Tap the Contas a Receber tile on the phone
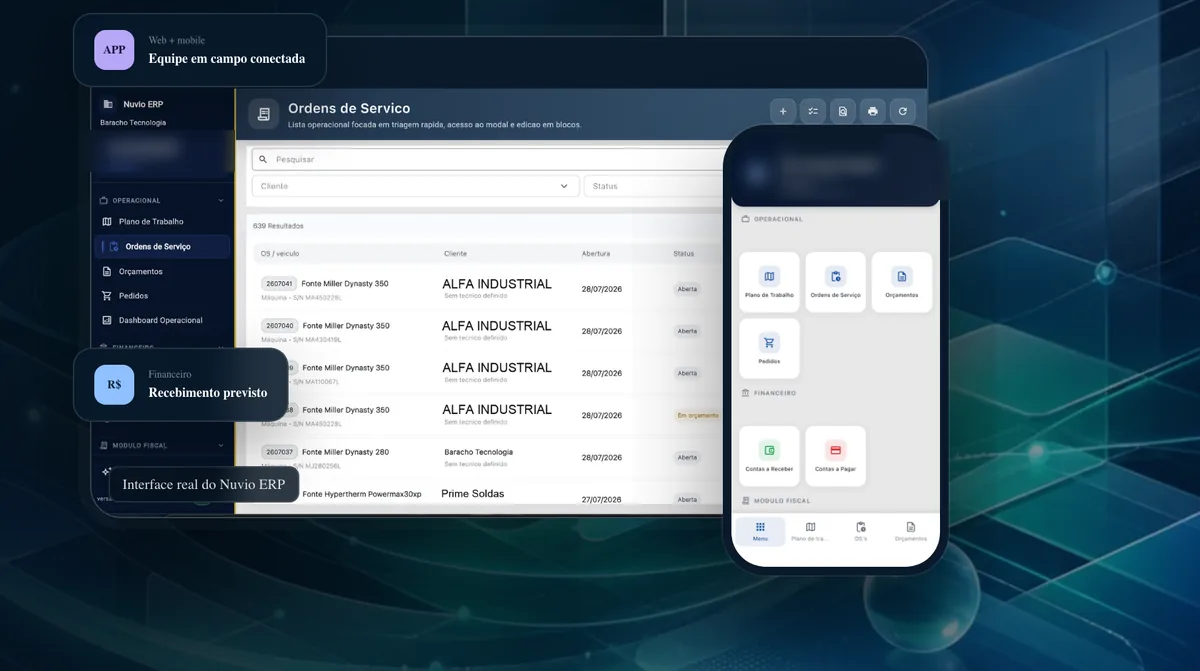This screenshot has width=1200, height=671. [x=769, y=456]
